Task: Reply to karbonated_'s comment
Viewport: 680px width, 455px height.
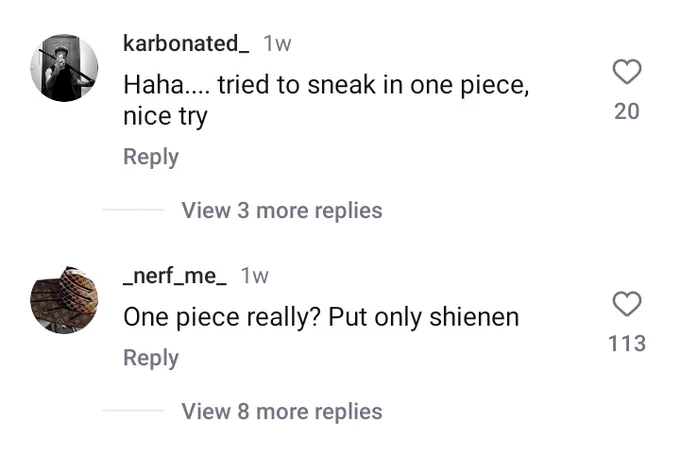Action: pos(151,157)
